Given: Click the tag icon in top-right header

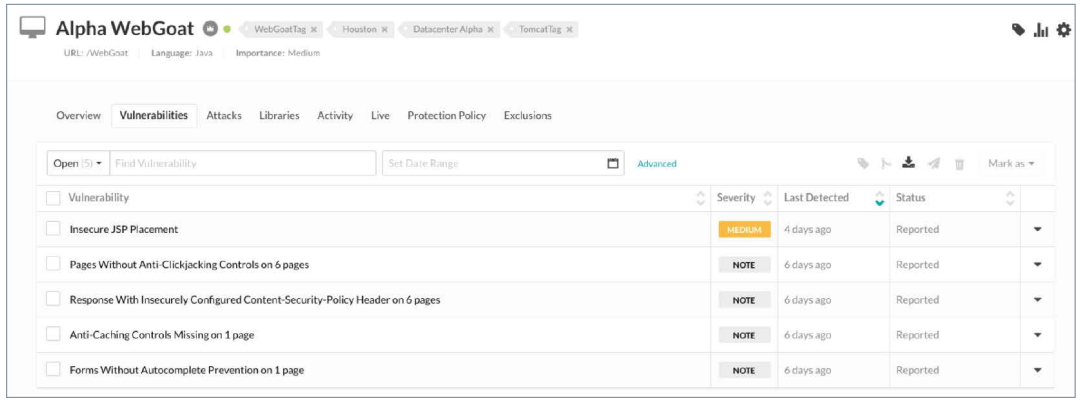Looking at the screenshot, I should pos(1017,30).
